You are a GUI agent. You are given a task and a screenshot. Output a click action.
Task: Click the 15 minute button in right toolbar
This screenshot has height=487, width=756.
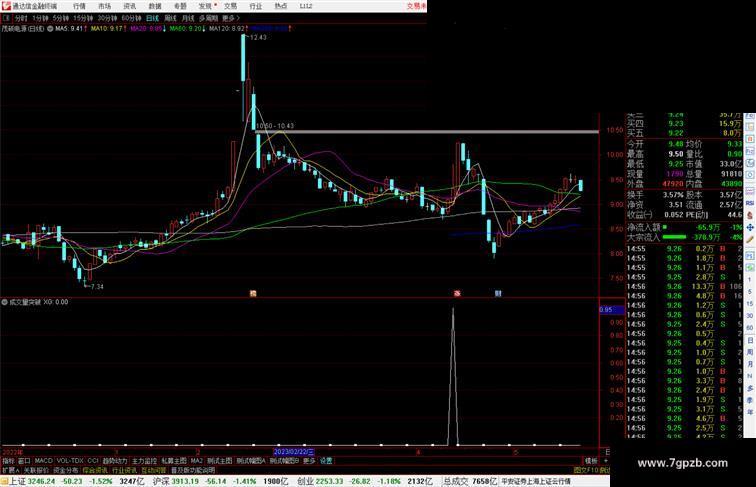(750, 304)
